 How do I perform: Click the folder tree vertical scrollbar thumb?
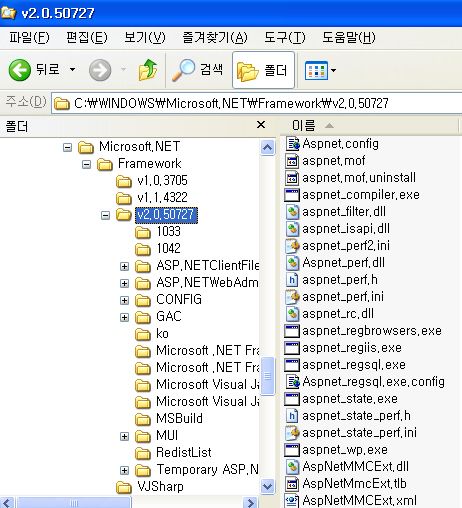click(268, 376)
